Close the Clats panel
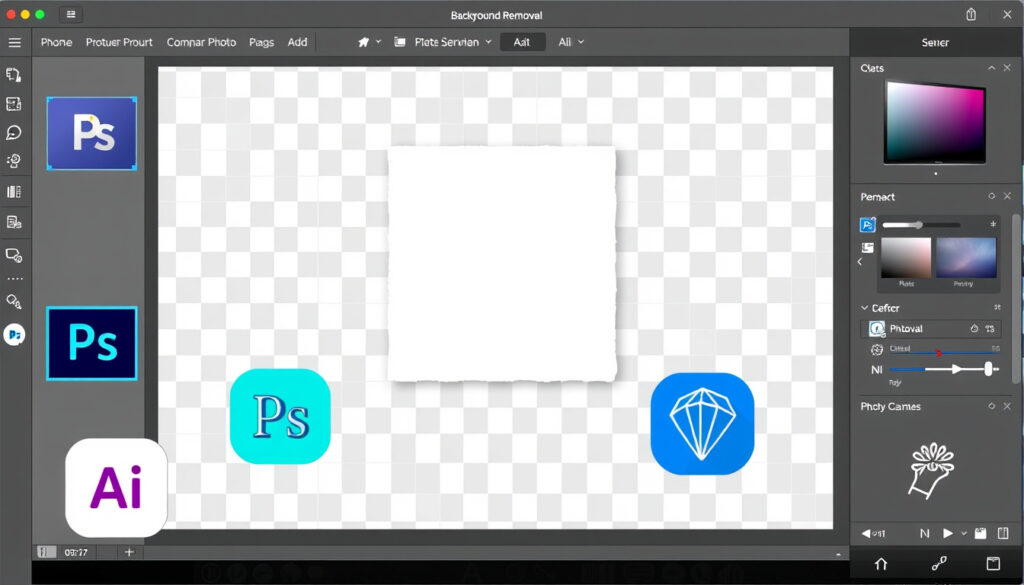 pyautogui.click(x=1007, y=68)
